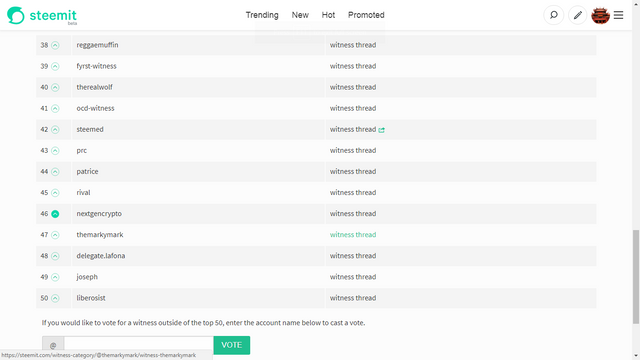Upvote witness liberosist
The width and height of the screenshot is (640, 360).
pyautogui.click(x=55, y=298)
